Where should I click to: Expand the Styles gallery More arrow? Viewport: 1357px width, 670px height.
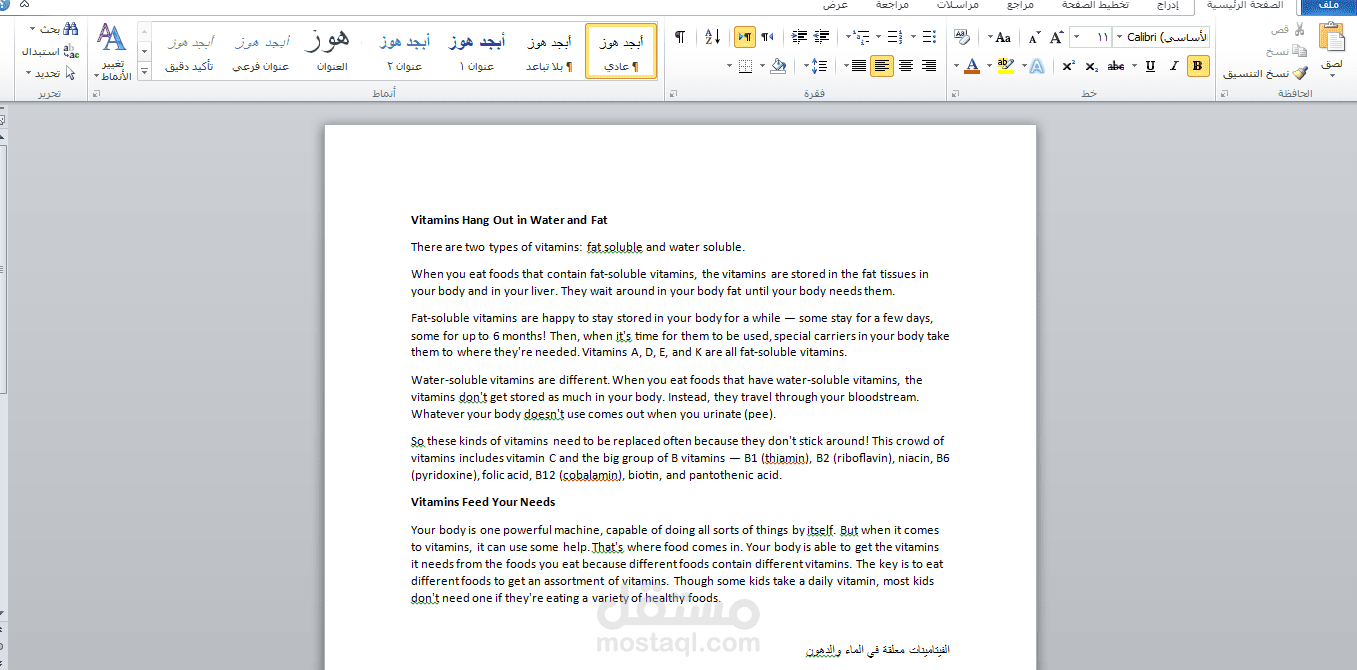(x=144, y=71)
